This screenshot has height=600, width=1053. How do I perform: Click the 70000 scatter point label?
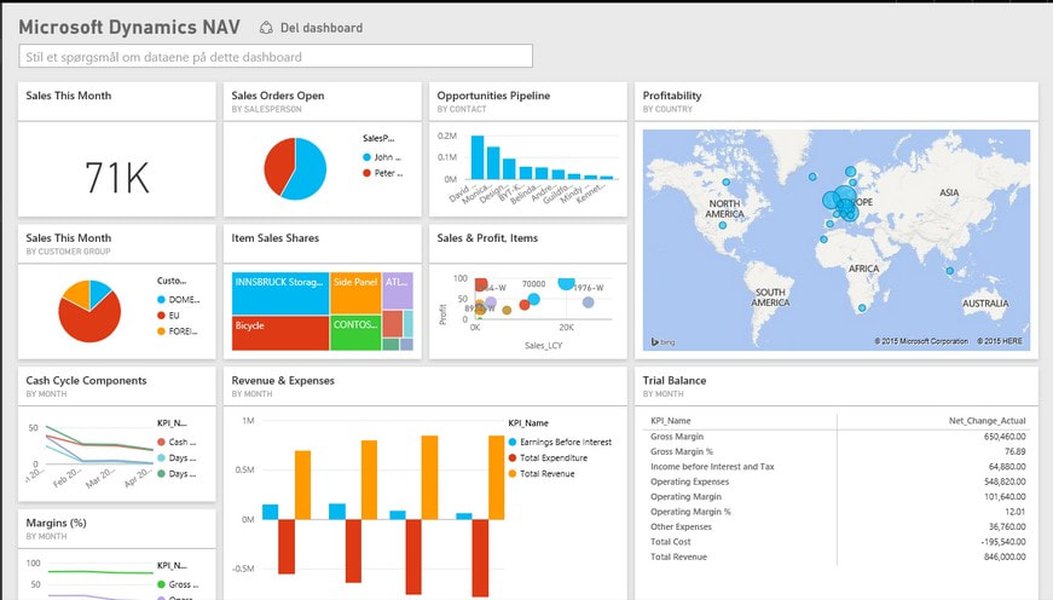[534, 284]
